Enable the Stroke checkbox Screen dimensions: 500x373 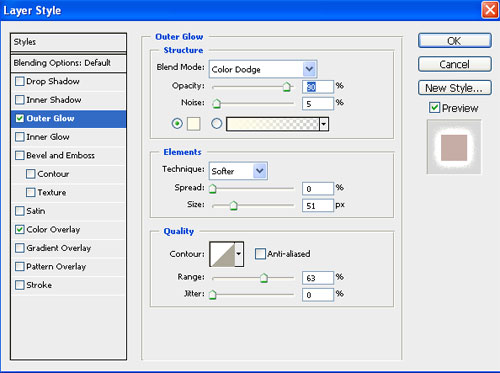(x=20, y=285)
